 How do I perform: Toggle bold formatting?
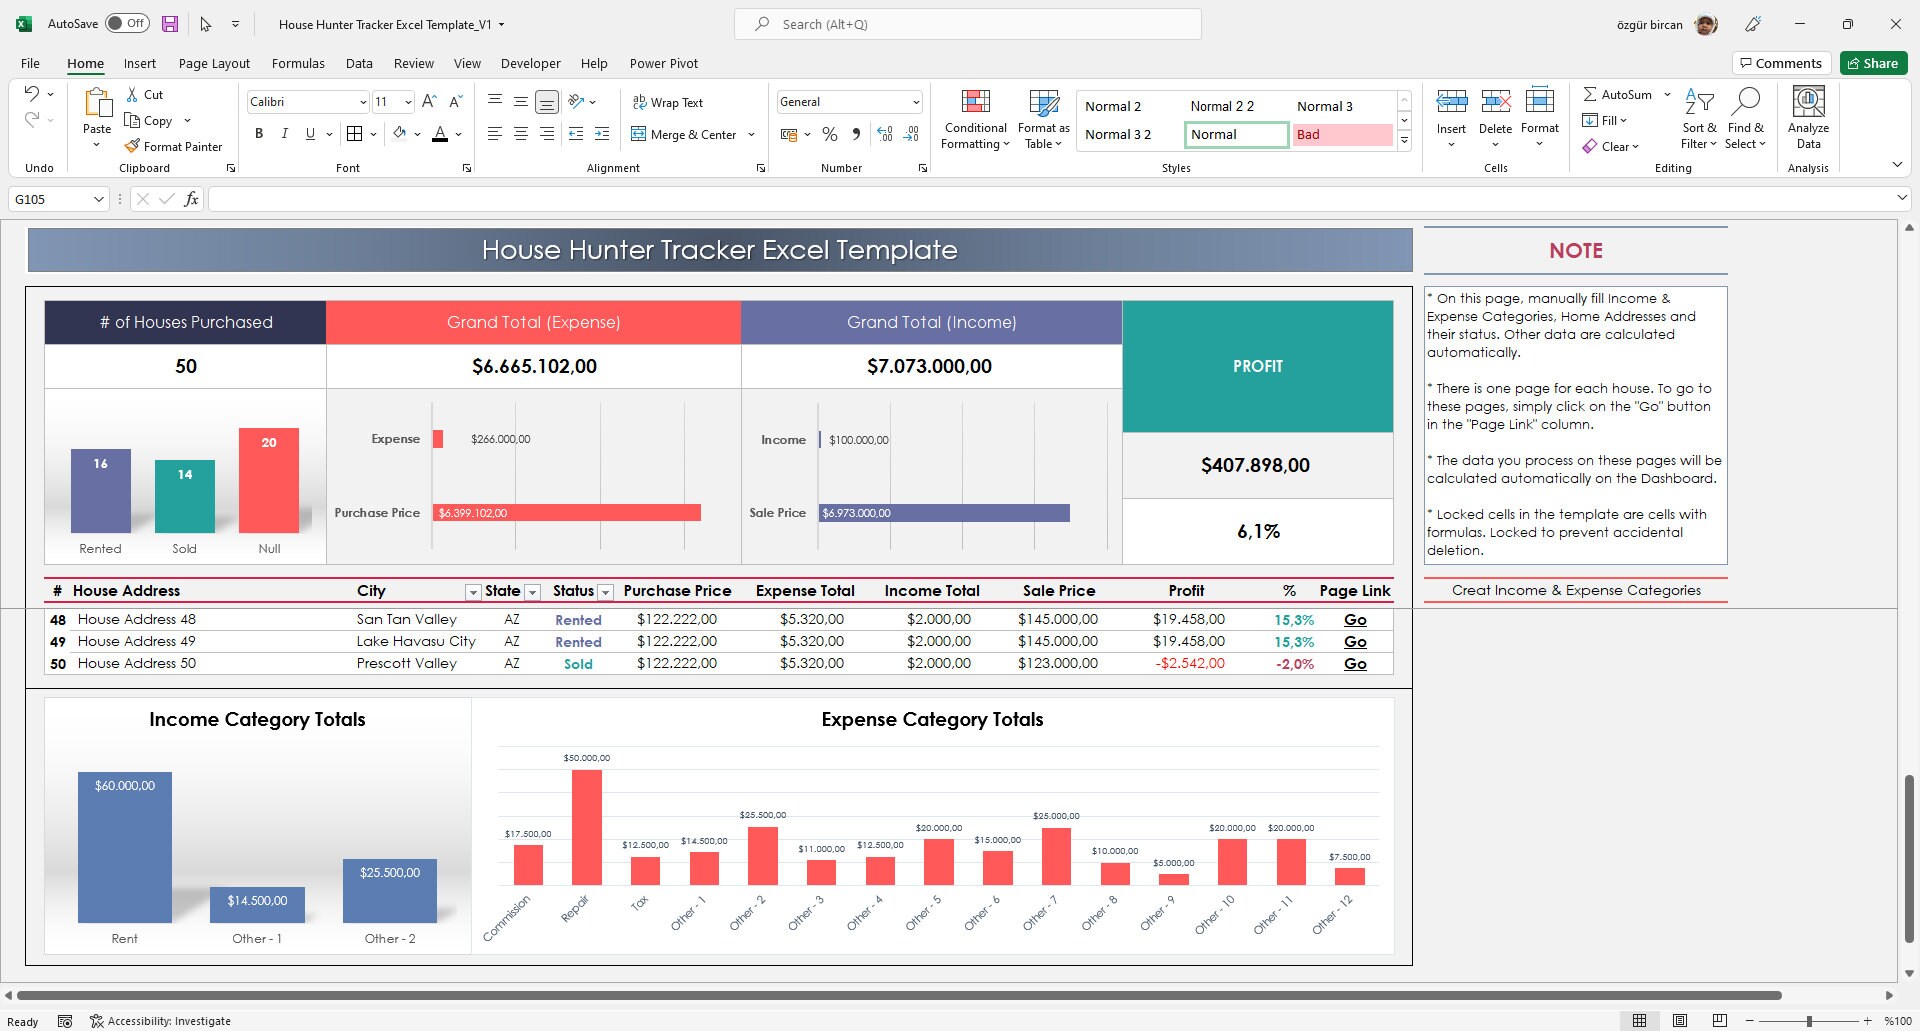tap(259, 133)
